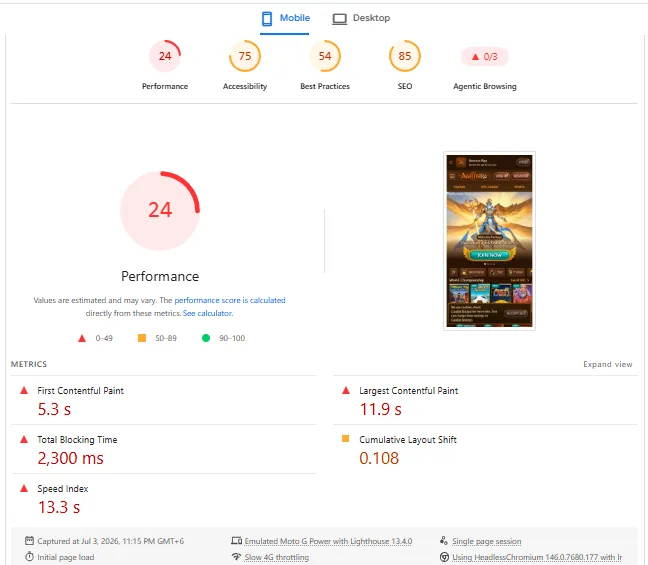This screenshot has height=565, width=648.
Task: Click the Cumulative Layout Shift metric label
Action: click(408, 440)
